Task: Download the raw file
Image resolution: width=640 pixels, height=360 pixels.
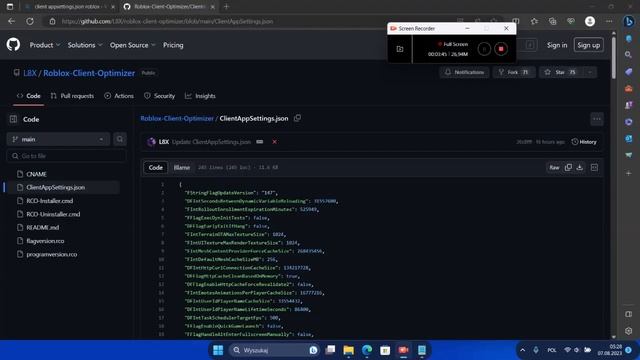Action: pyautogui.click(x=580, y=167)
